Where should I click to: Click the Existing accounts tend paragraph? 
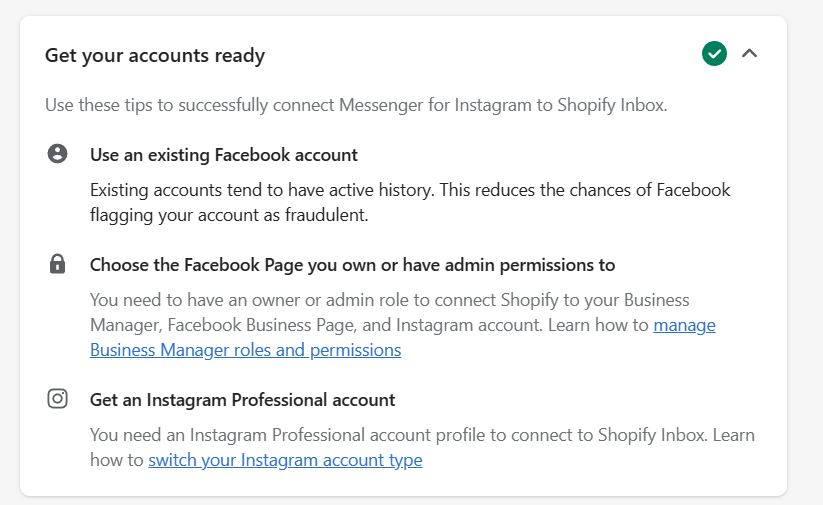click(410, 202)
